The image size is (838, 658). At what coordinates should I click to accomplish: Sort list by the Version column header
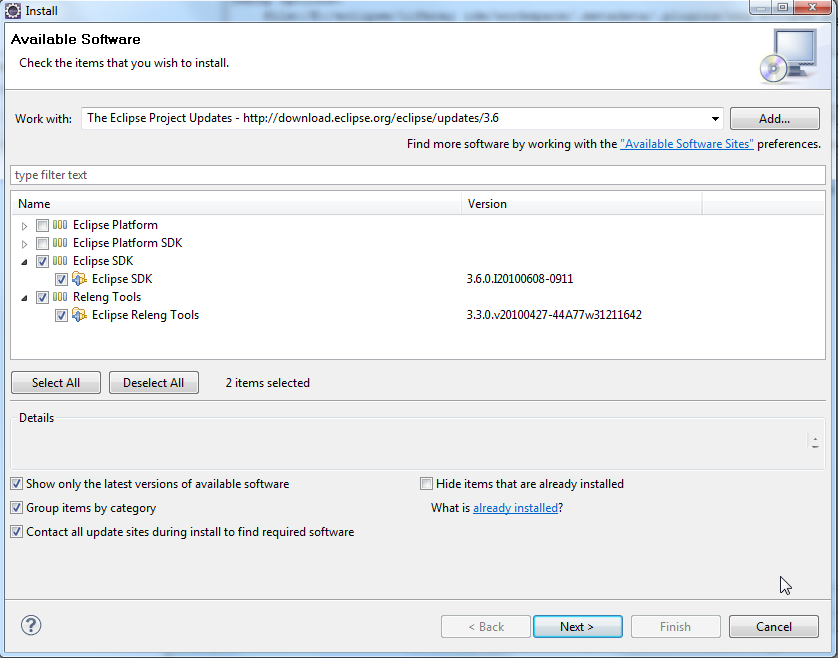582,204
